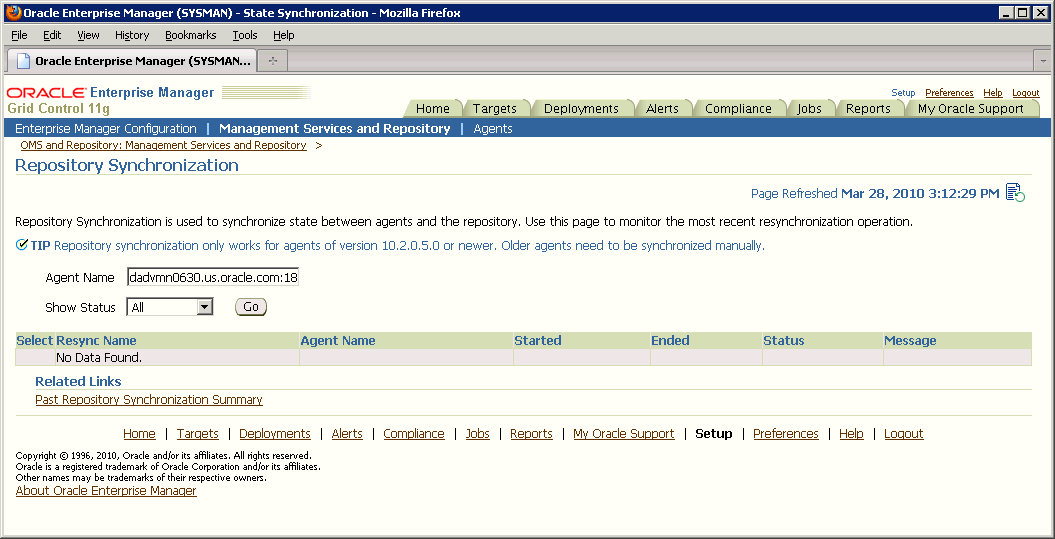Click the footer Reports link
The image size is (1055, 539).
point(532,434)
